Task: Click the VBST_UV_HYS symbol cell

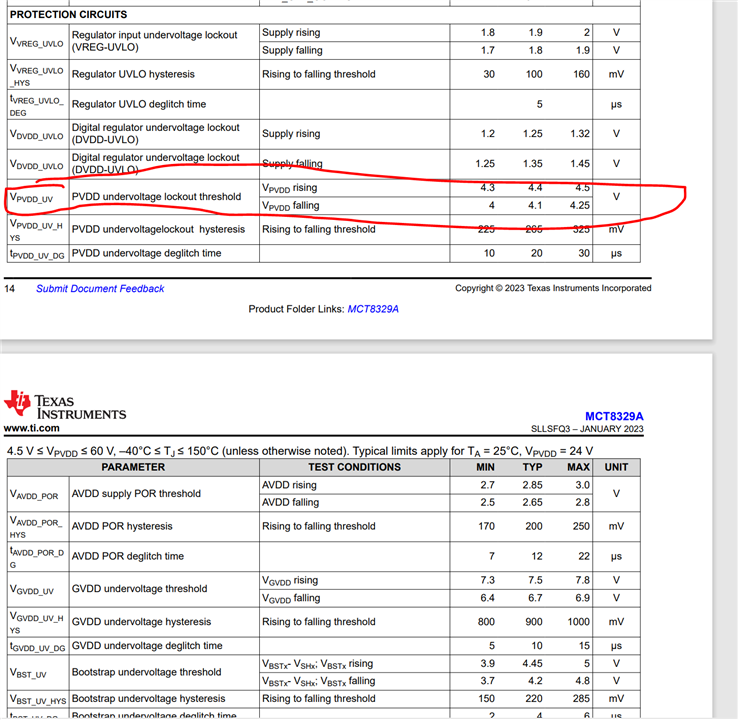Action: click(x=38, y=699)
